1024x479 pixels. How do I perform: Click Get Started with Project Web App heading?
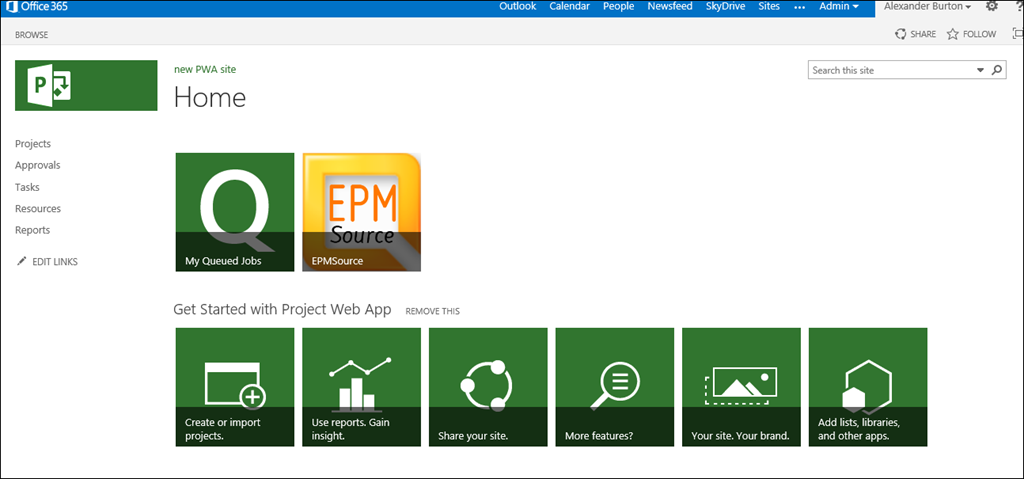pos(282,309)
